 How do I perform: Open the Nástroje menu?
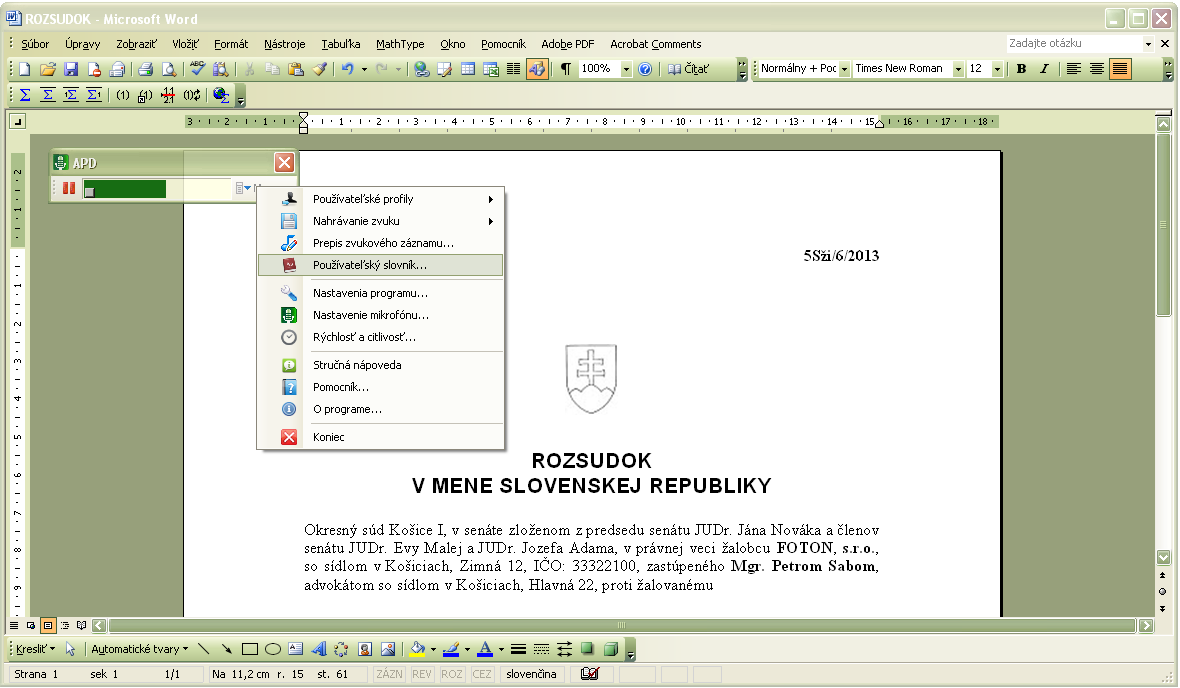pos(284,44)
